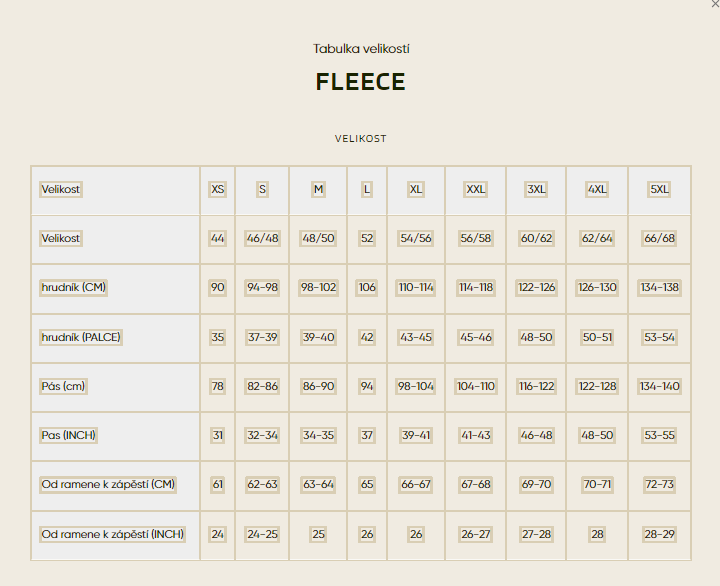The height and width of the screenshot is (586, 720).
Task: Select the 114-118 chest value for XXL
Action: point(476,287)
